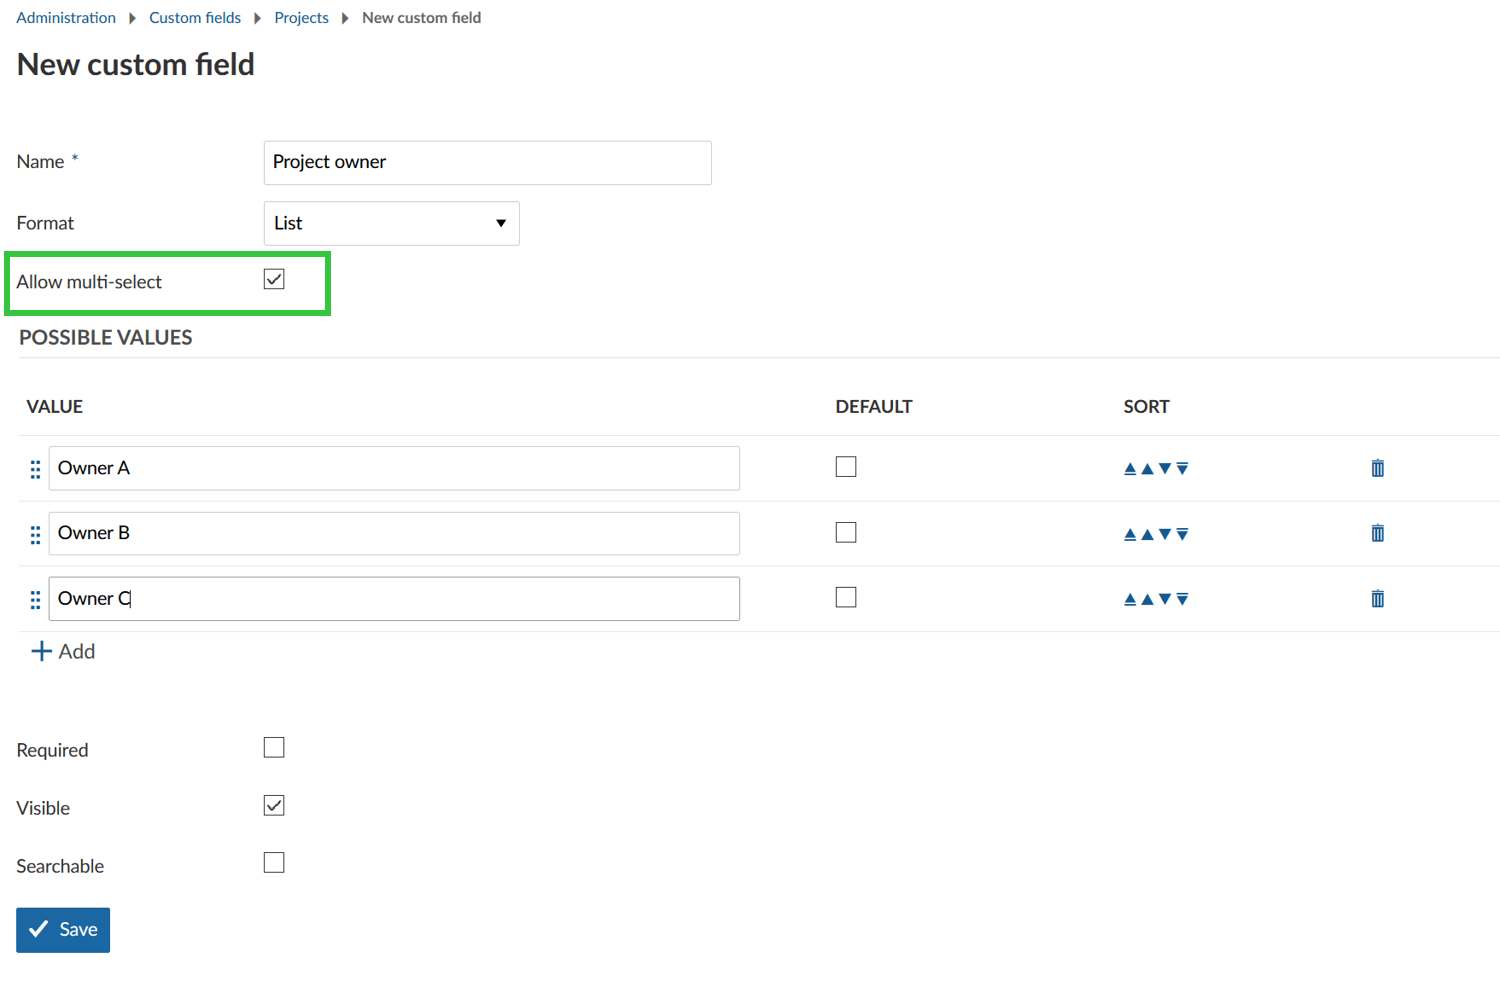The width and height of the screenshot is (1500, 981).
Task: Disable the Visible checkbox
Action: pyautogui.click(x=274, y=804)
